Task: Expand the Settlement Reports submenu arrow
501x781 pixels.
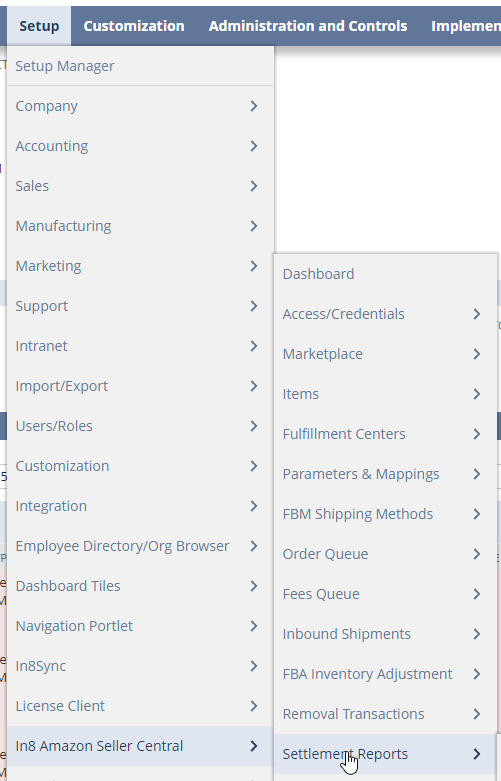Action: [x=477, y=754]
